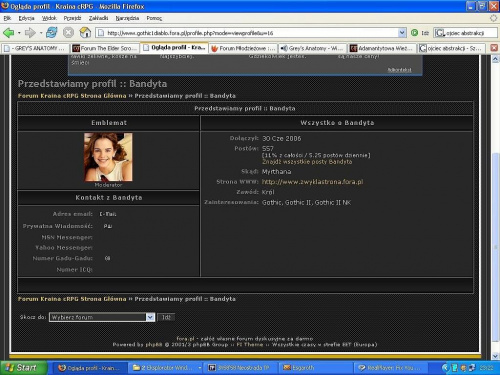500x375 pixels.
Task: Click the Idź button next to forum selector
Action: [166, 317]
